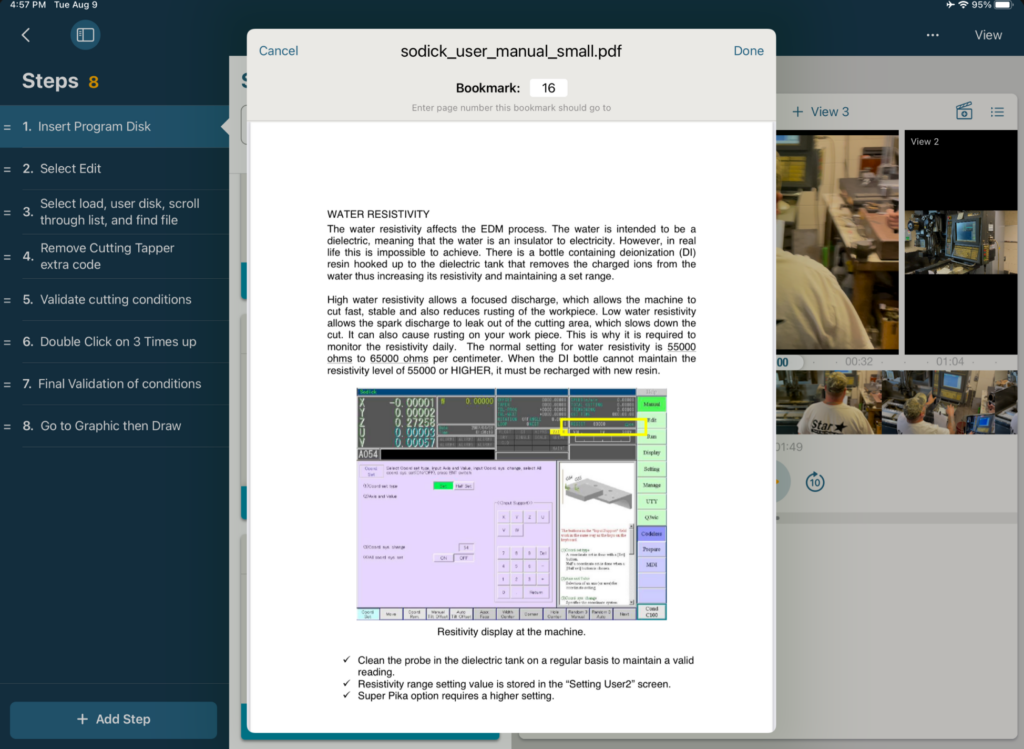Select step 5 Validate cutting conditions
1024x749 pixels.
tap(114, 300)
